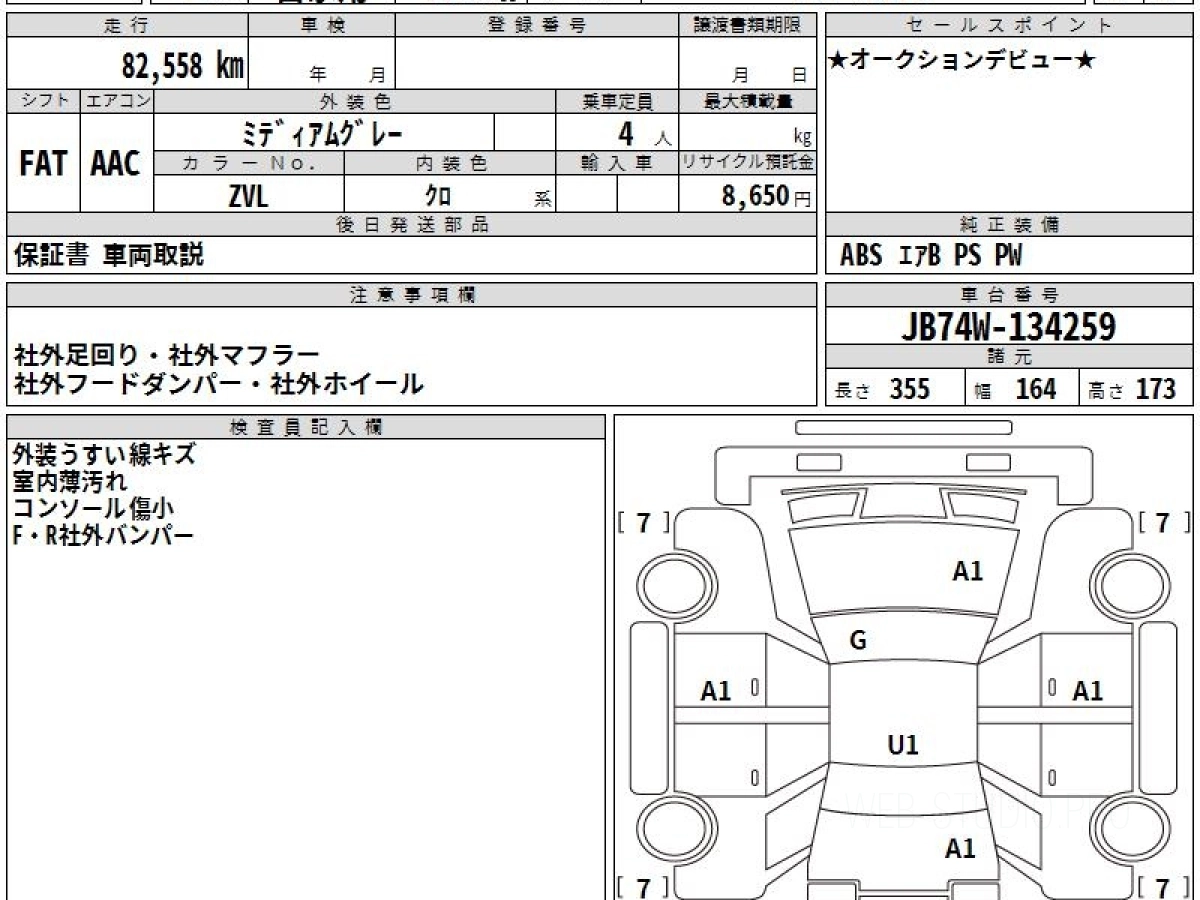Select the mileage value 82,558 km
Viewport: 1200px width, 900px height.
click(183, 66)
